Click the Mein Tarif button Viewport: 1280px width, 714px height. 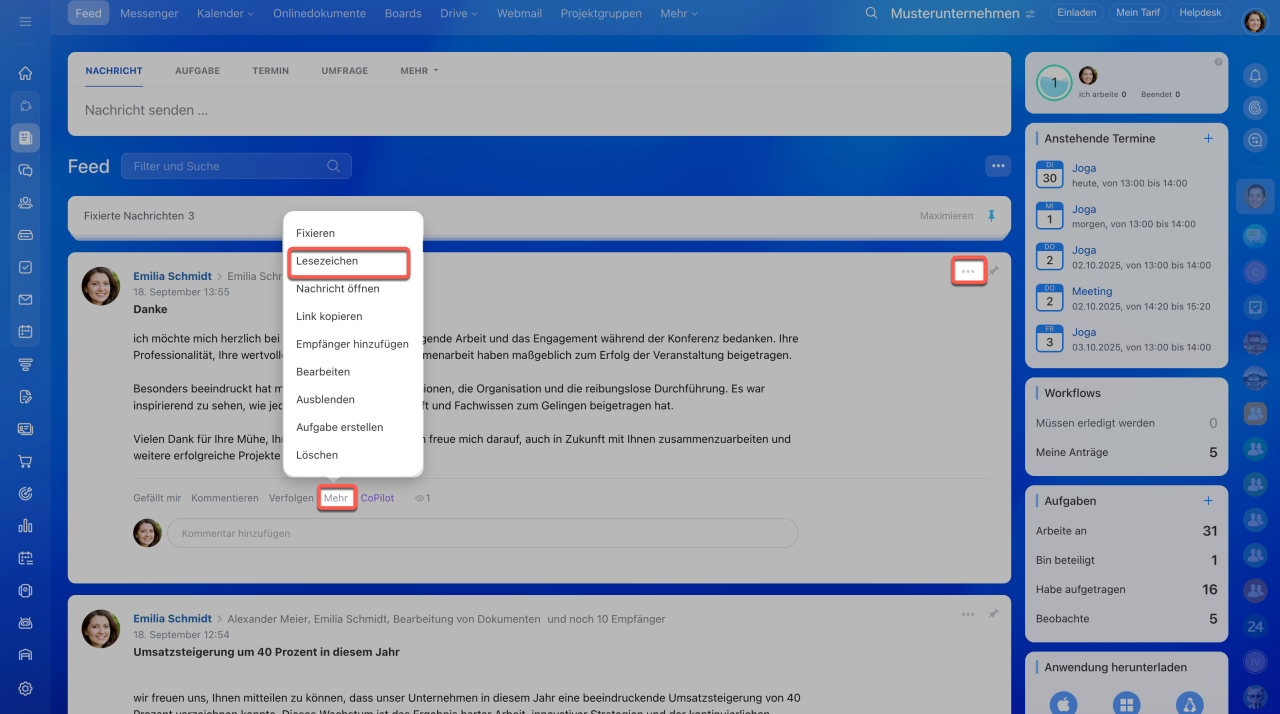tap(1138, 13)
